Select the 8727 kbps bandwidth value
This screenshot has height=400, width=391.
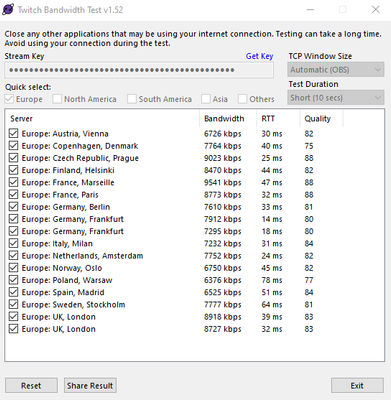[x=223, y=329]
